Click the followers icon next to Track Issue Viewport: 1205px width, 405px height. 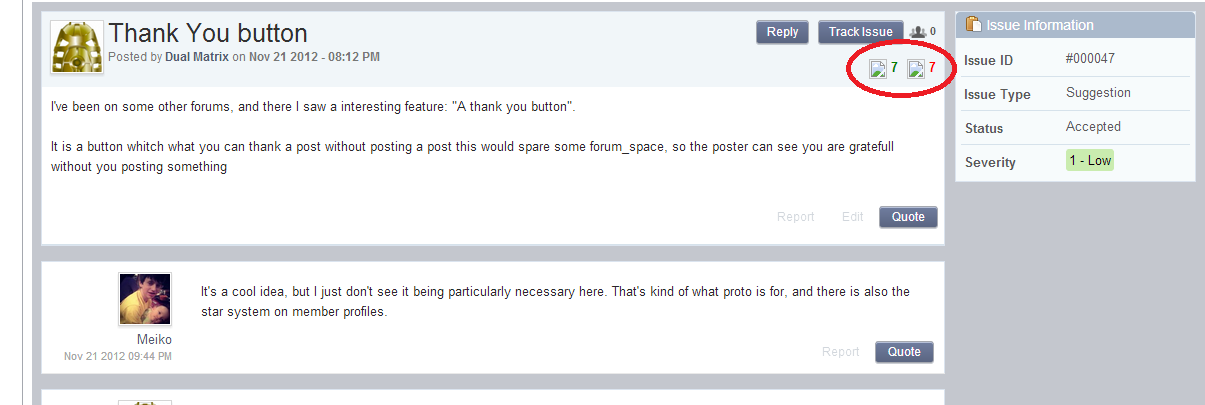(x=919, y=32)
